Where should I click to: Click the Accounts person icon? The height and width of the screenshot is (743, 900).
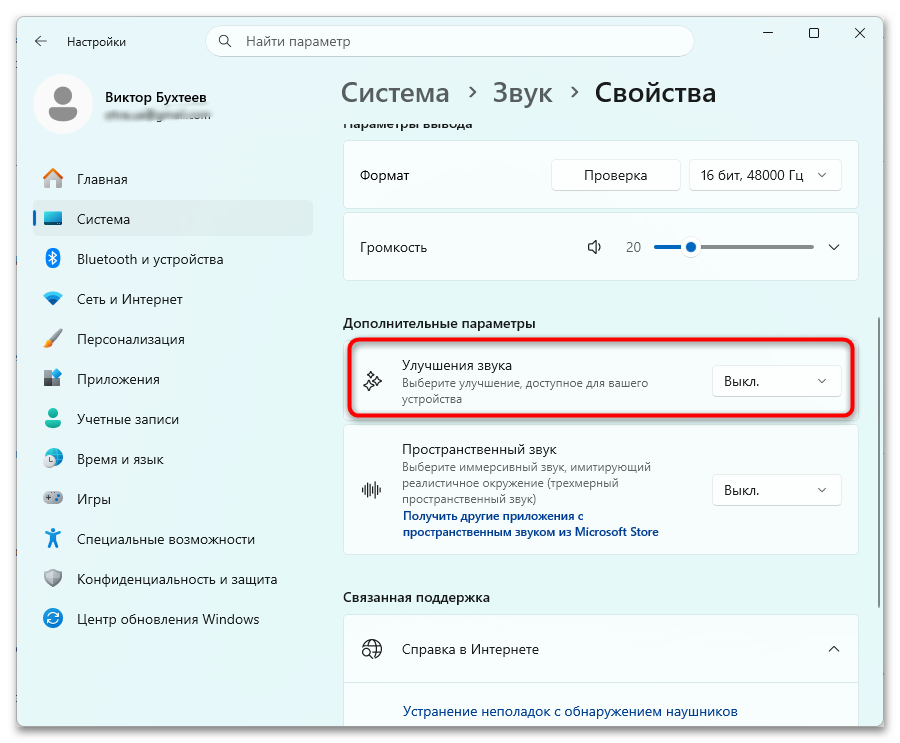[x=53, y=419]
